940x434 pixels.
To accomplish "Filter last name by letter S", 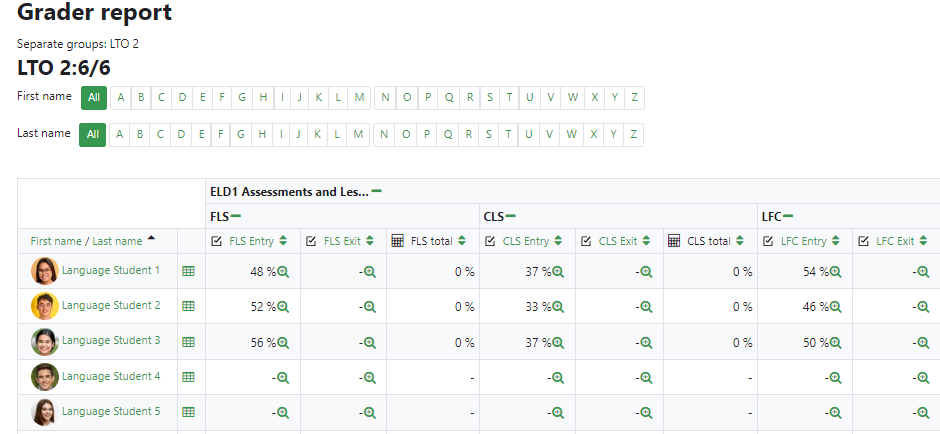I will (x=490, y=134).
